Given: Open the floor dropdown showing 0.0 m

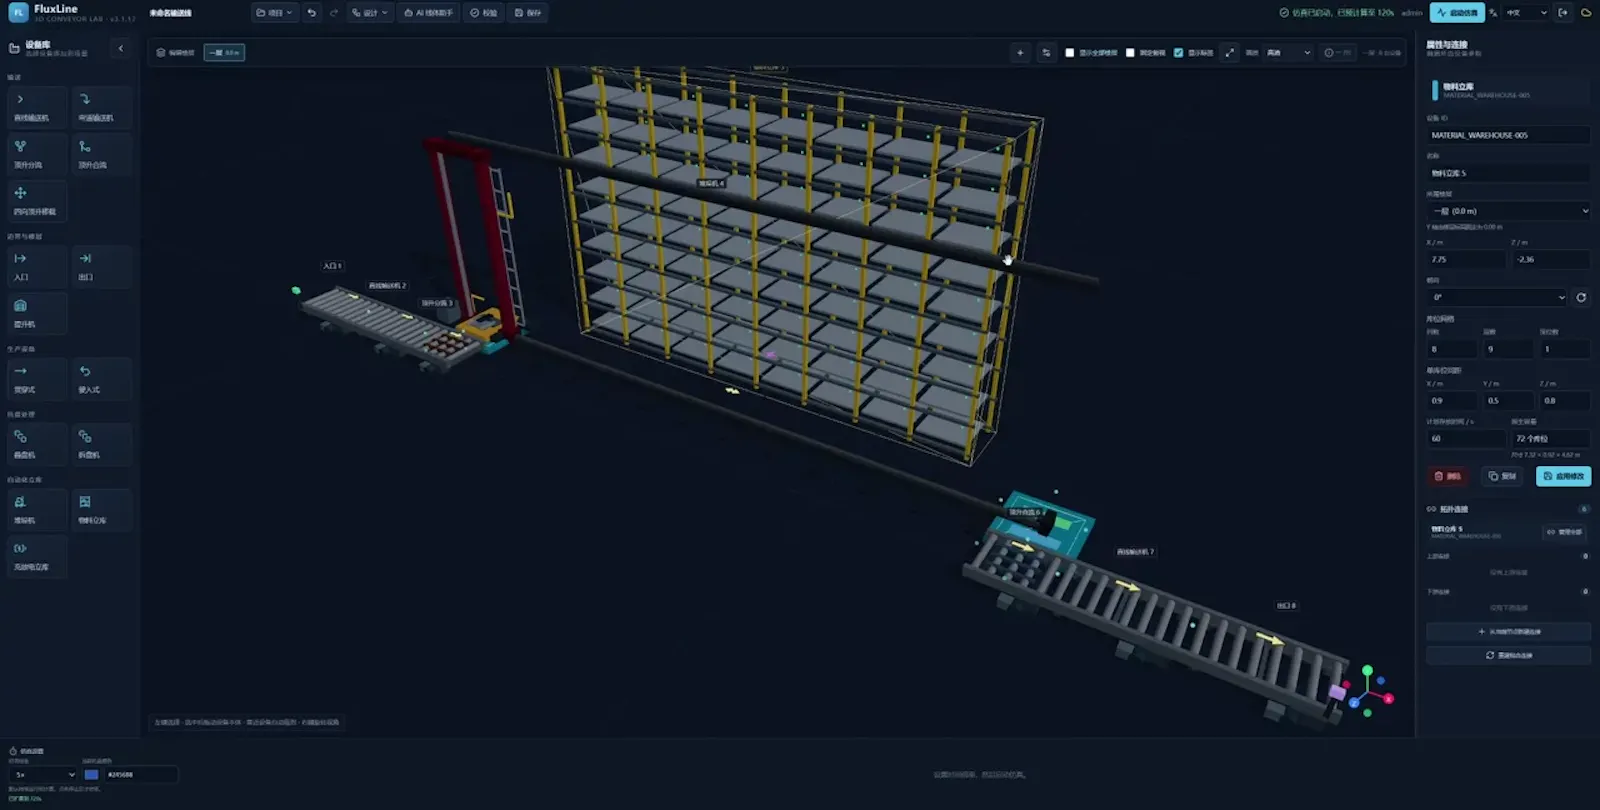Looking at the screenshot, I should click(1509, 211).
